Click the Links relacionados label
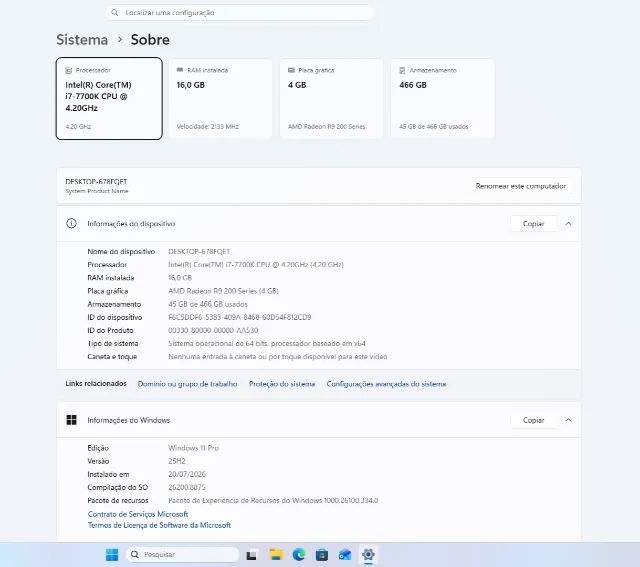Screen dimensions: 640x567 coord(96,383)
